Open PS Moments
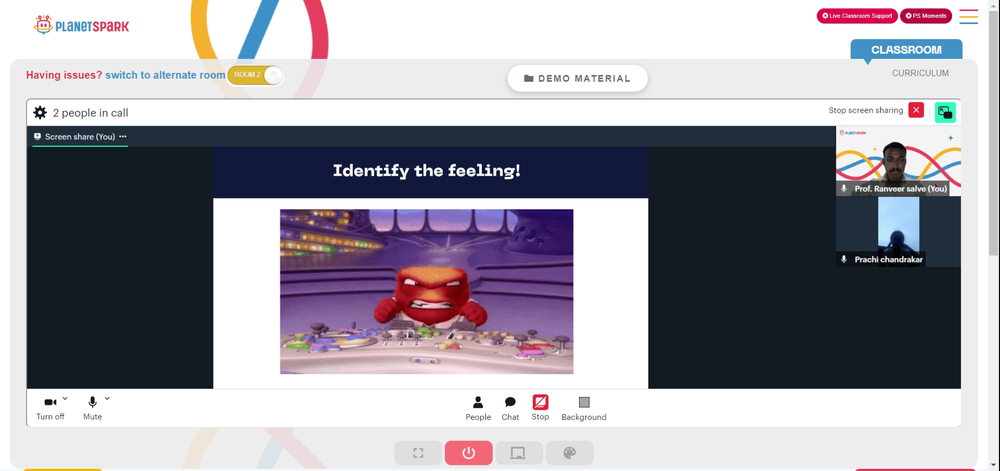 pos(925,16)
